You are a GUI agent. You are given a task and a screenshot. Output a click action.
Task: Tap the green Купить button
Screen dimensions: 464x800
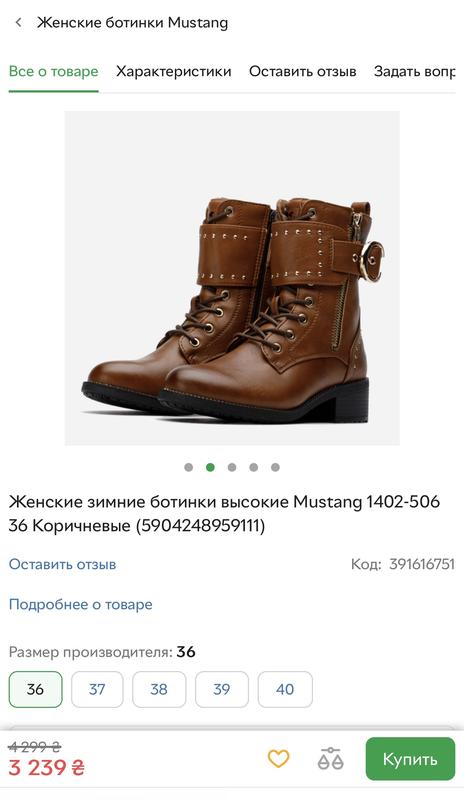410,759
